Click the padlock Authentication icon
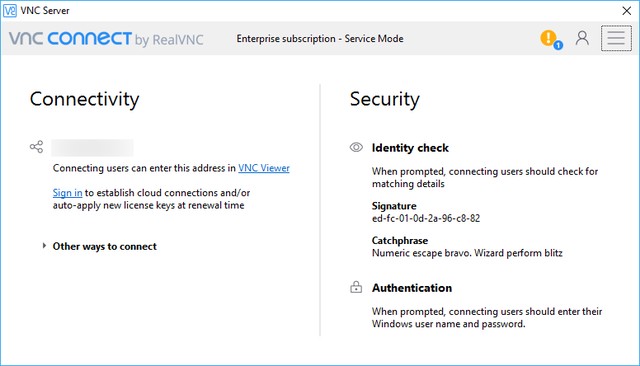 [x=356, y=287]
